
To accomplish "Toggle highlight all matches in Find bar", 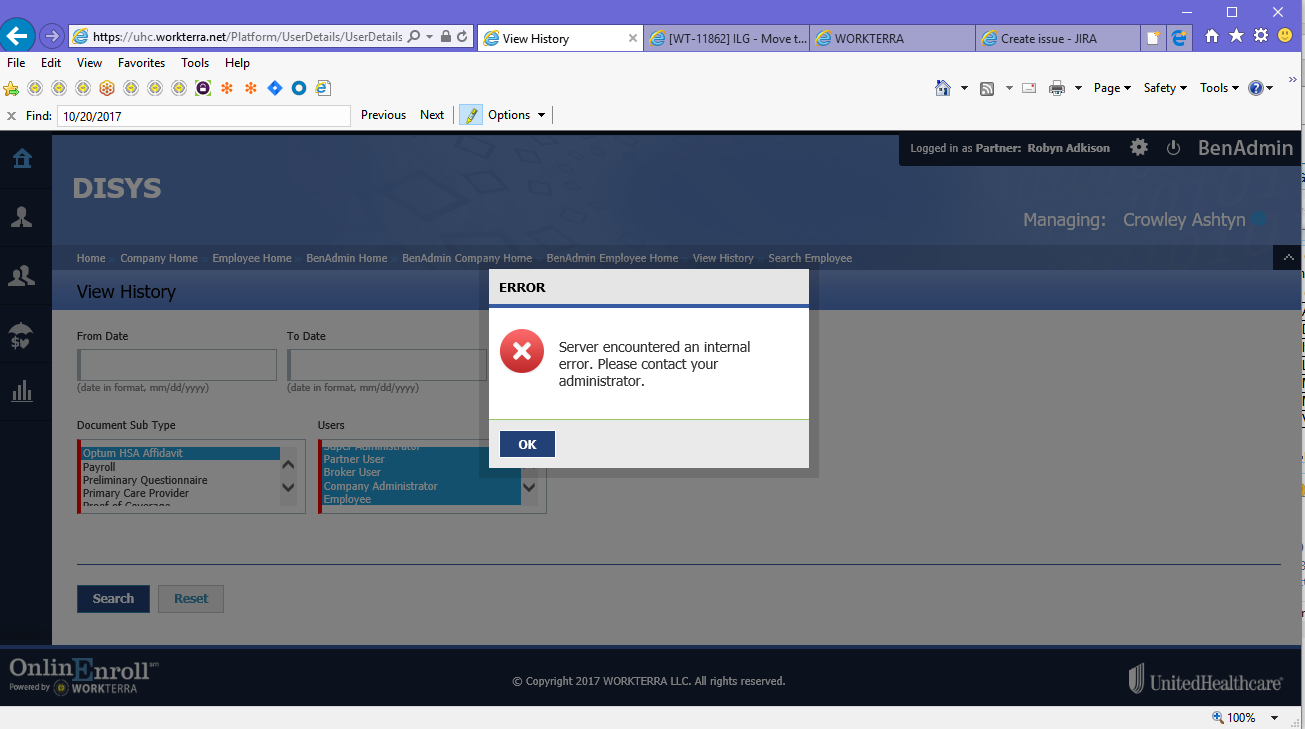I will (x=470, y=115).
